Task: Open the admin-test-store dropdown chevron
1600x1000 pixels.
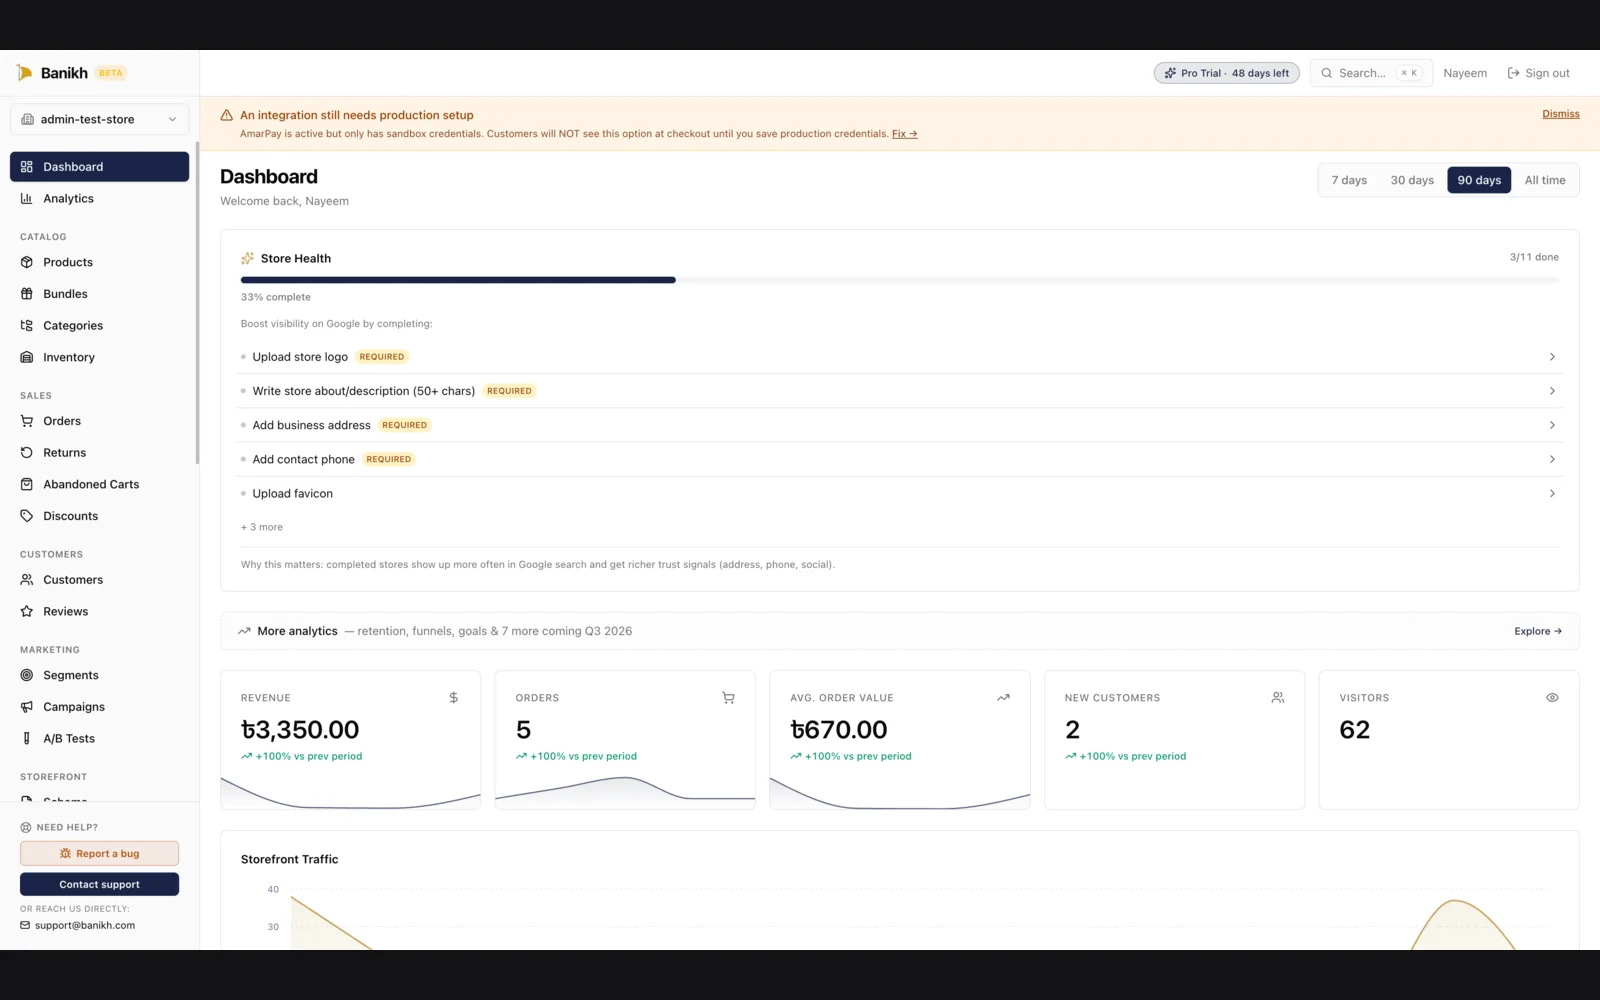Action: pyautogui.click(x=172, y=119)
